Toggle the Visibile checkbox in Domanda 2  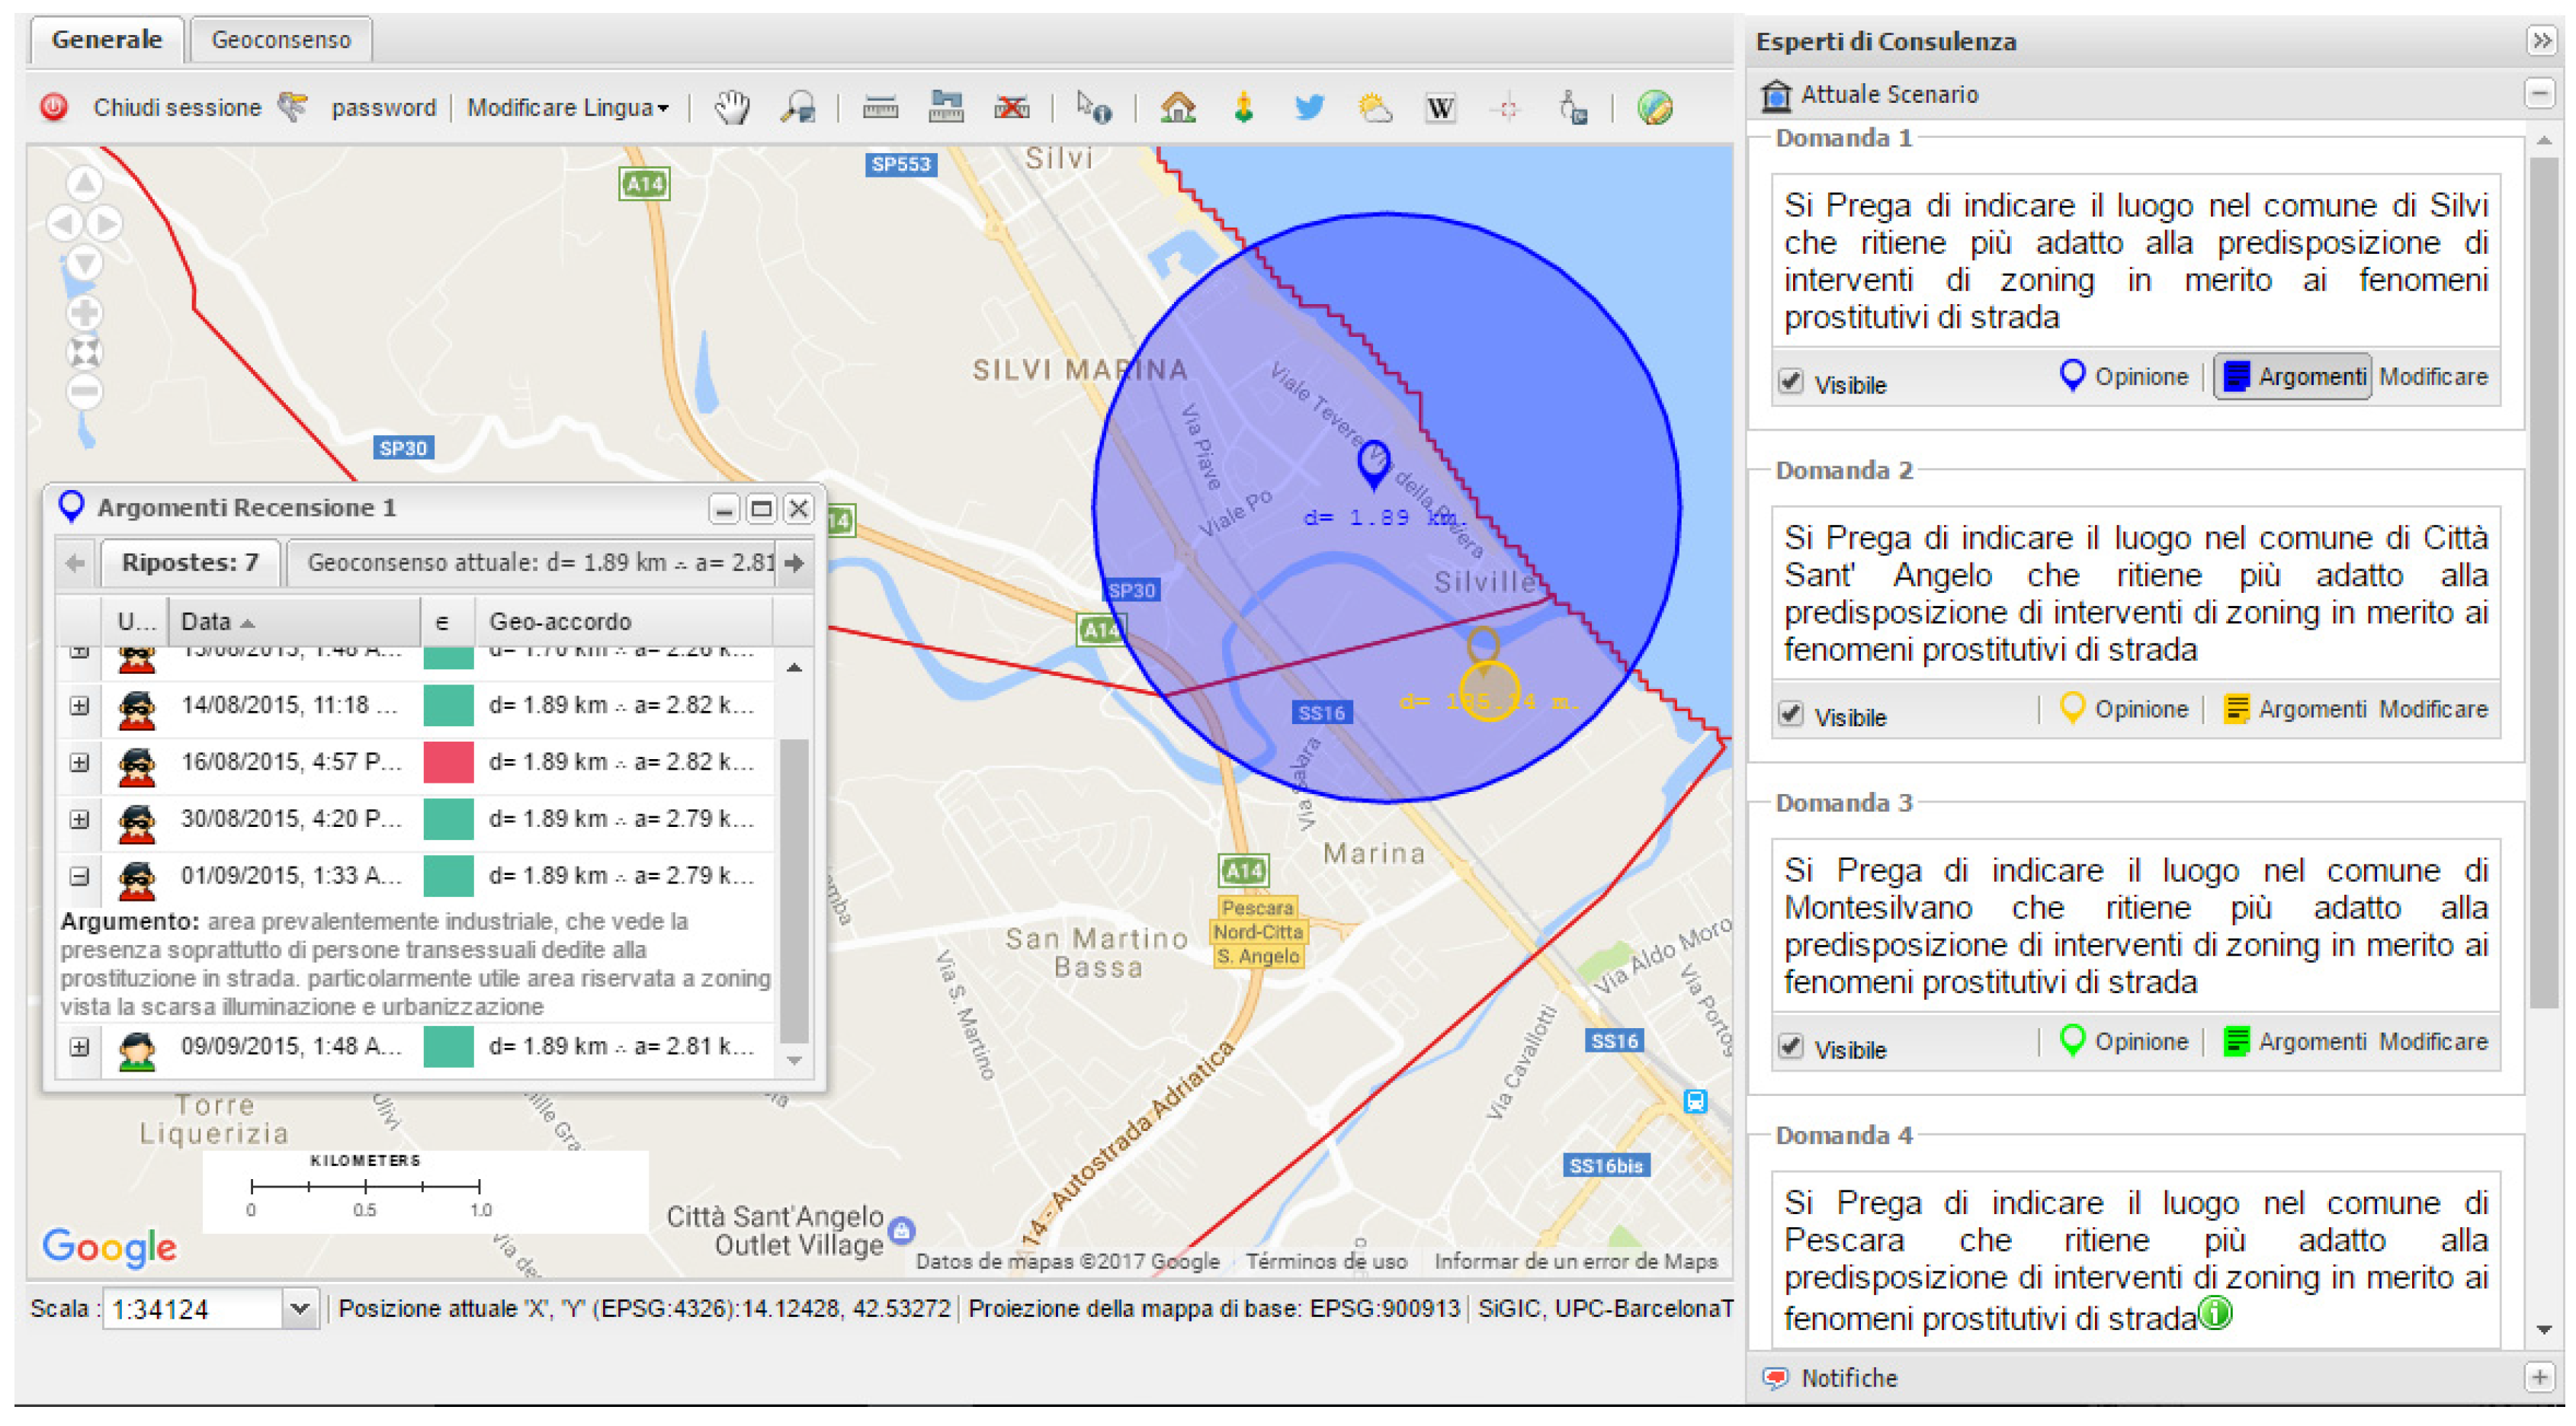1790,716
